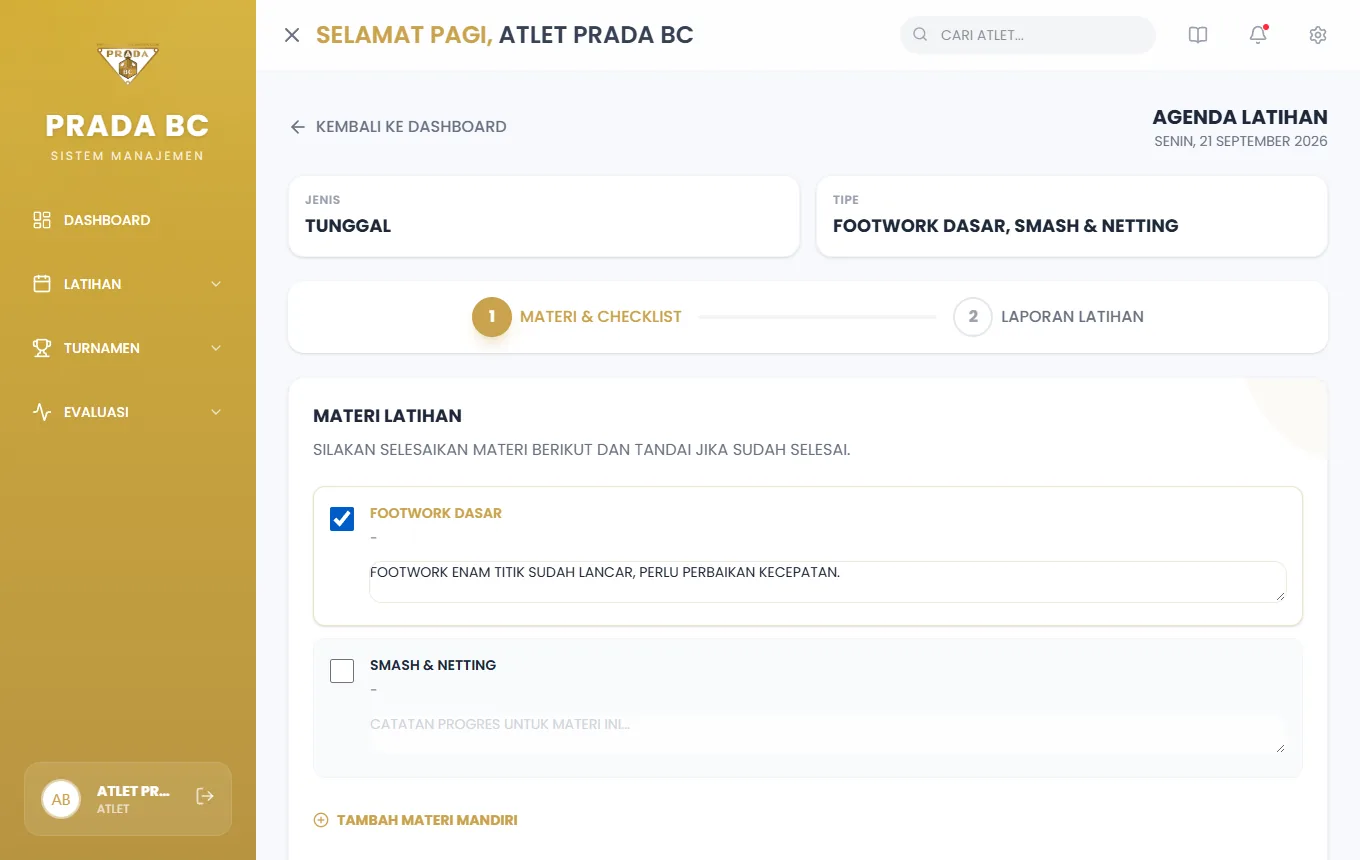Open the Evaluasi menu item
1360x860 pixels.
click(128, 412)
